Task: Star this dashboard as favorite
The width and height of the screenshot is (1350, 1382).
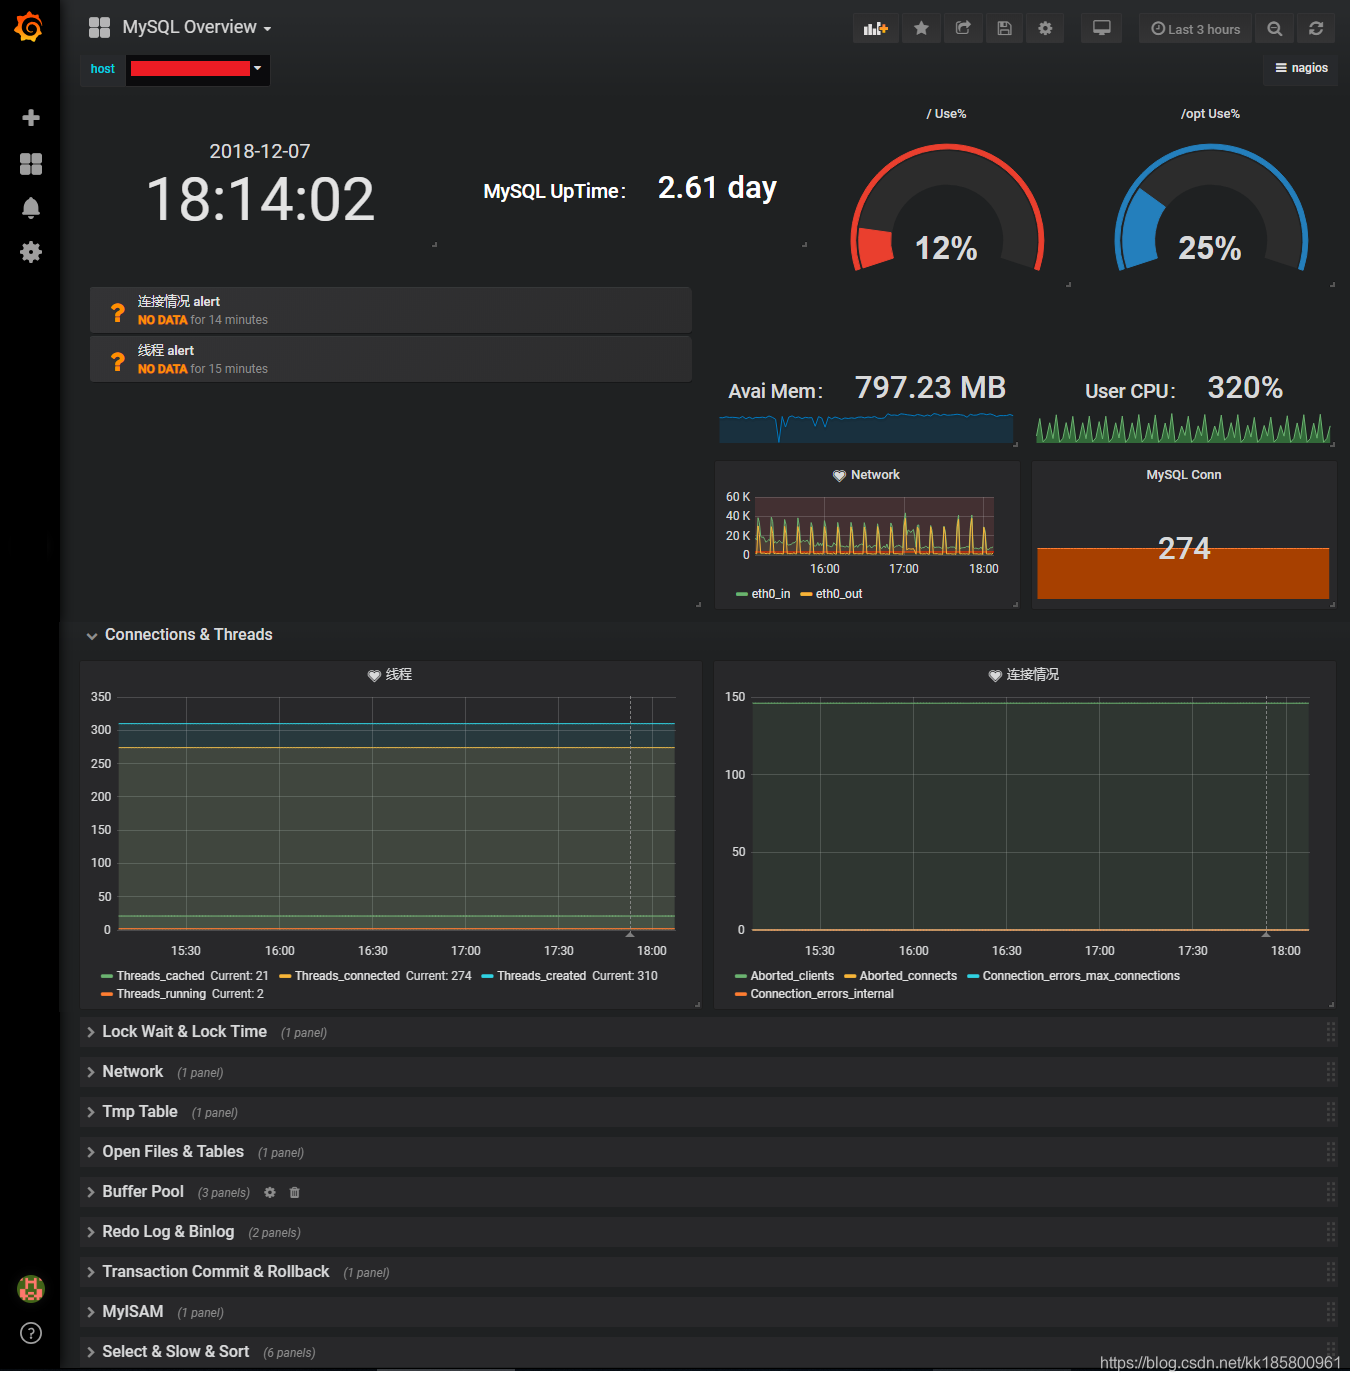Action: tap(921, 28)
